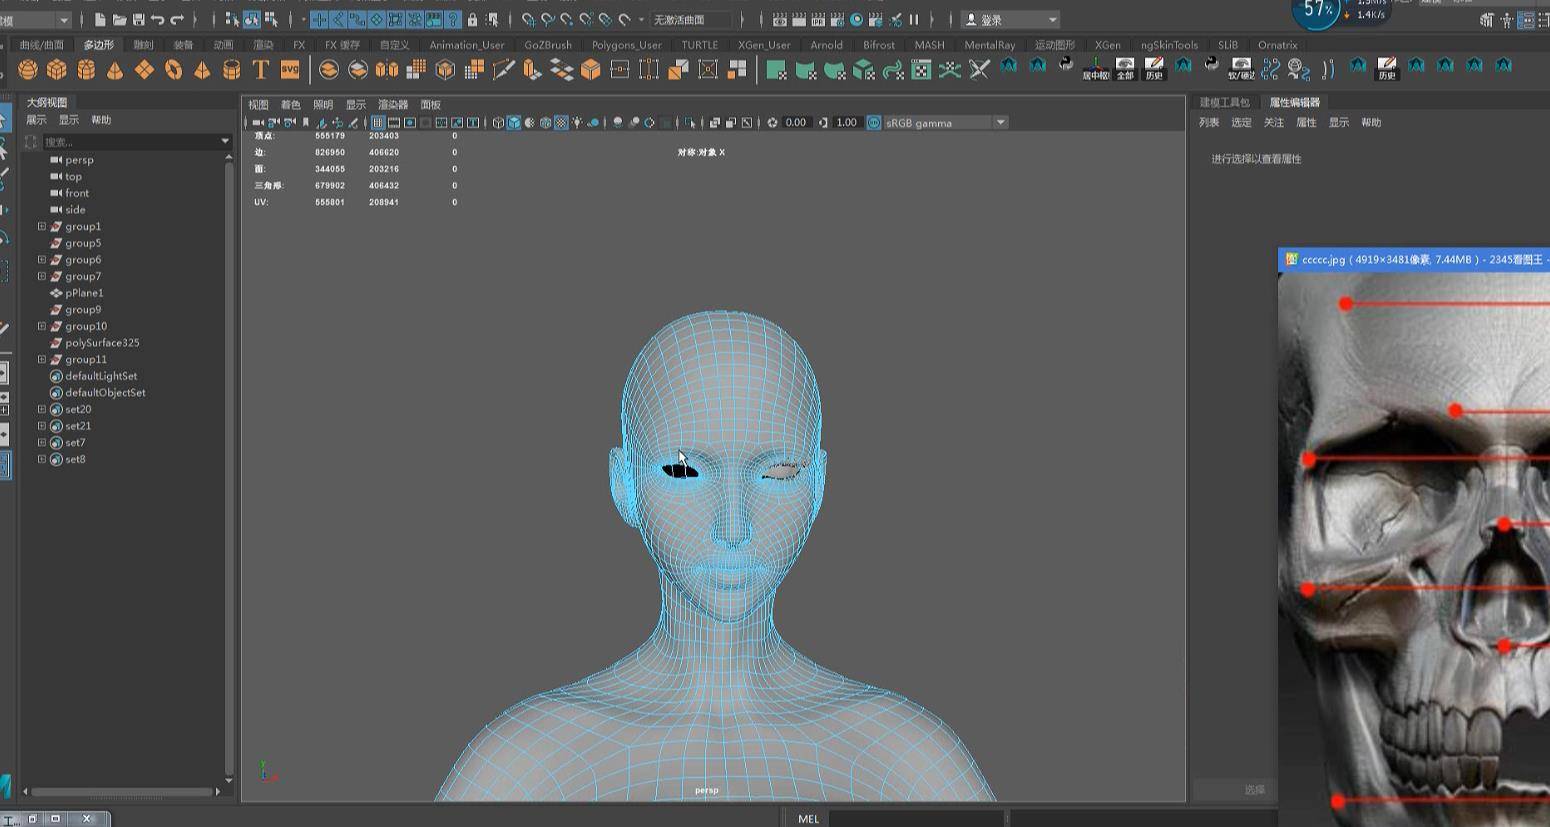Create a polygon sphere from the shelf
The height and width of the screenshot is (827, 1550).
click(x=27, y=69)
